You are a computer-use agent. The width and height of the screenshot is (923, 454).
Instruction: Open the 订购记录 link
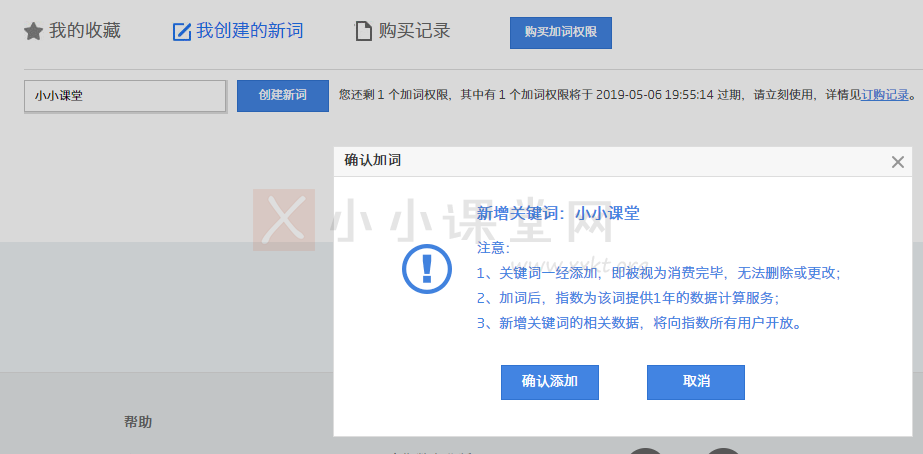[x=885, y=95]
